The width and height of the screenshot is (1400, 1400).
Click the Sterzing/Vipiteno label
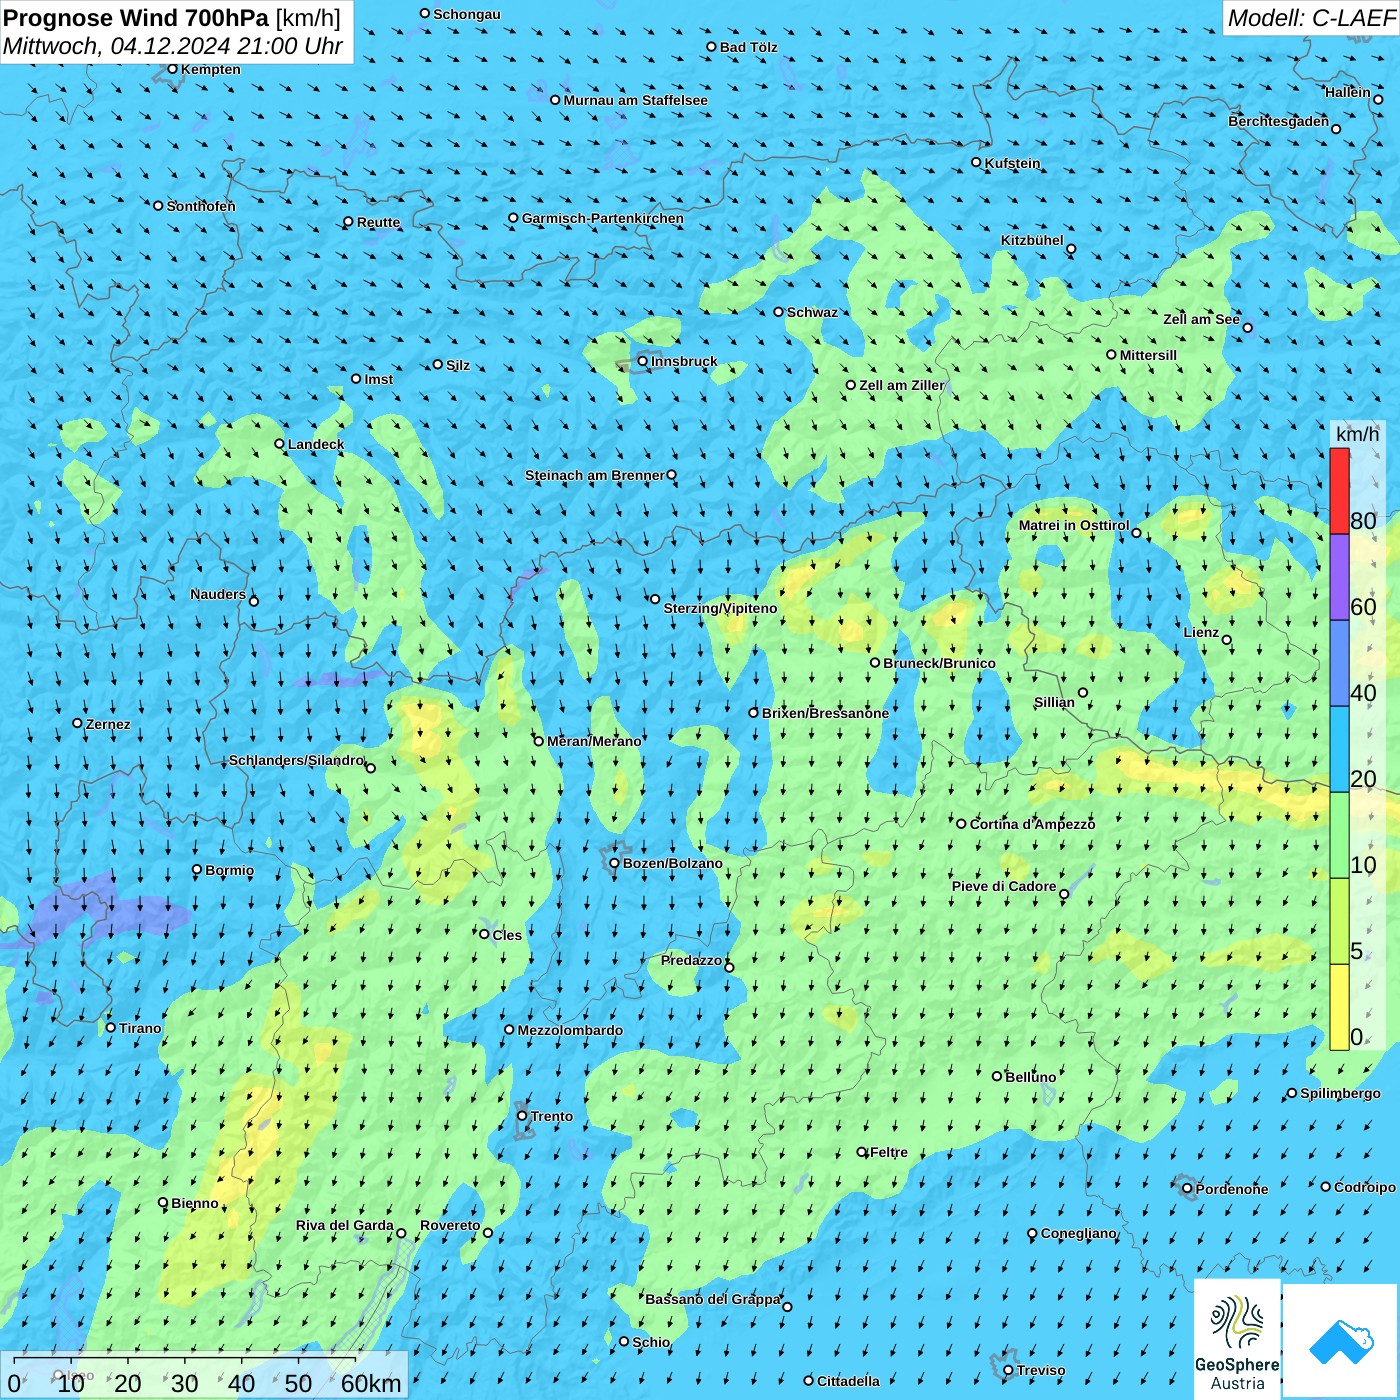click(720, 608)
